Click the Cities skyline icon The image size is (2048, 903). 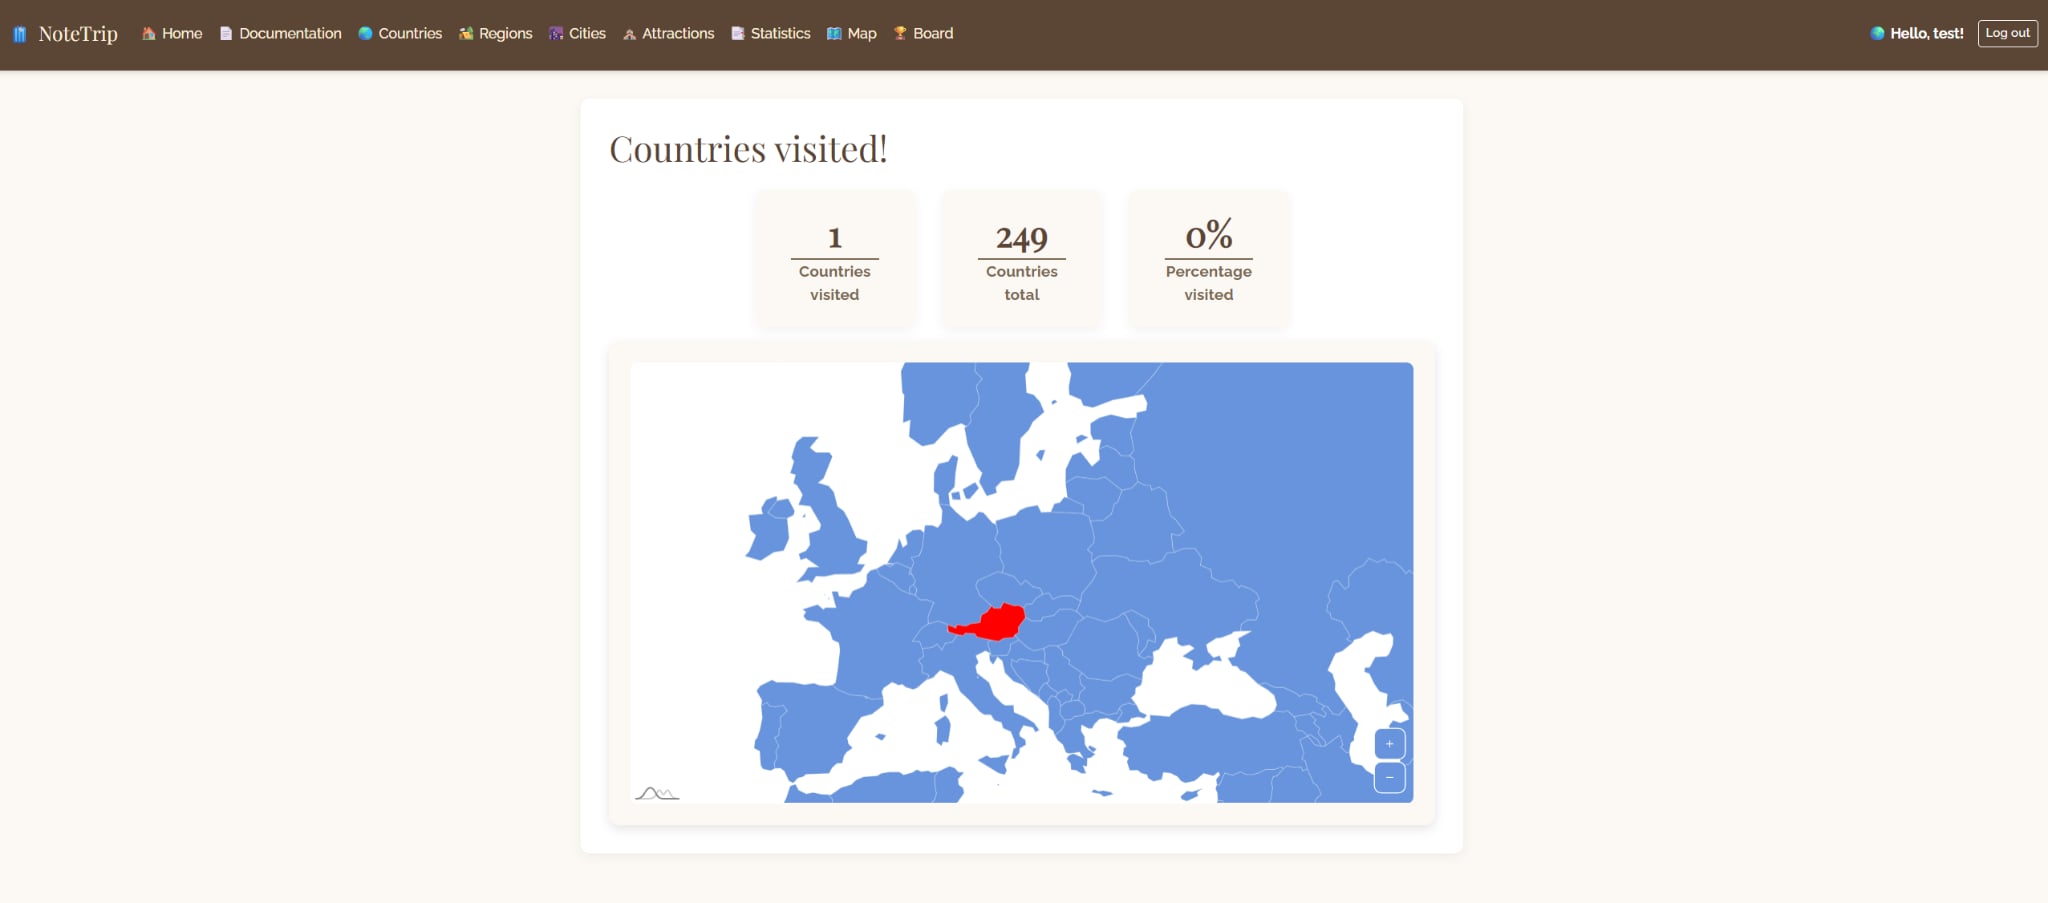click(556, 34)
